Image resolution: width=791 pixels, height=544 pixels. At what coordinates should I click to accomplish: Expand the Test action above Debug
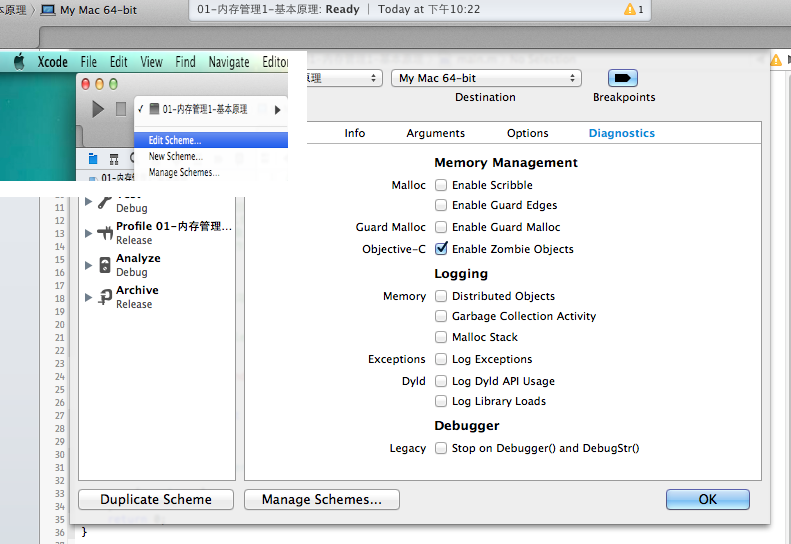pyautogui.click(x=88, y=201)
